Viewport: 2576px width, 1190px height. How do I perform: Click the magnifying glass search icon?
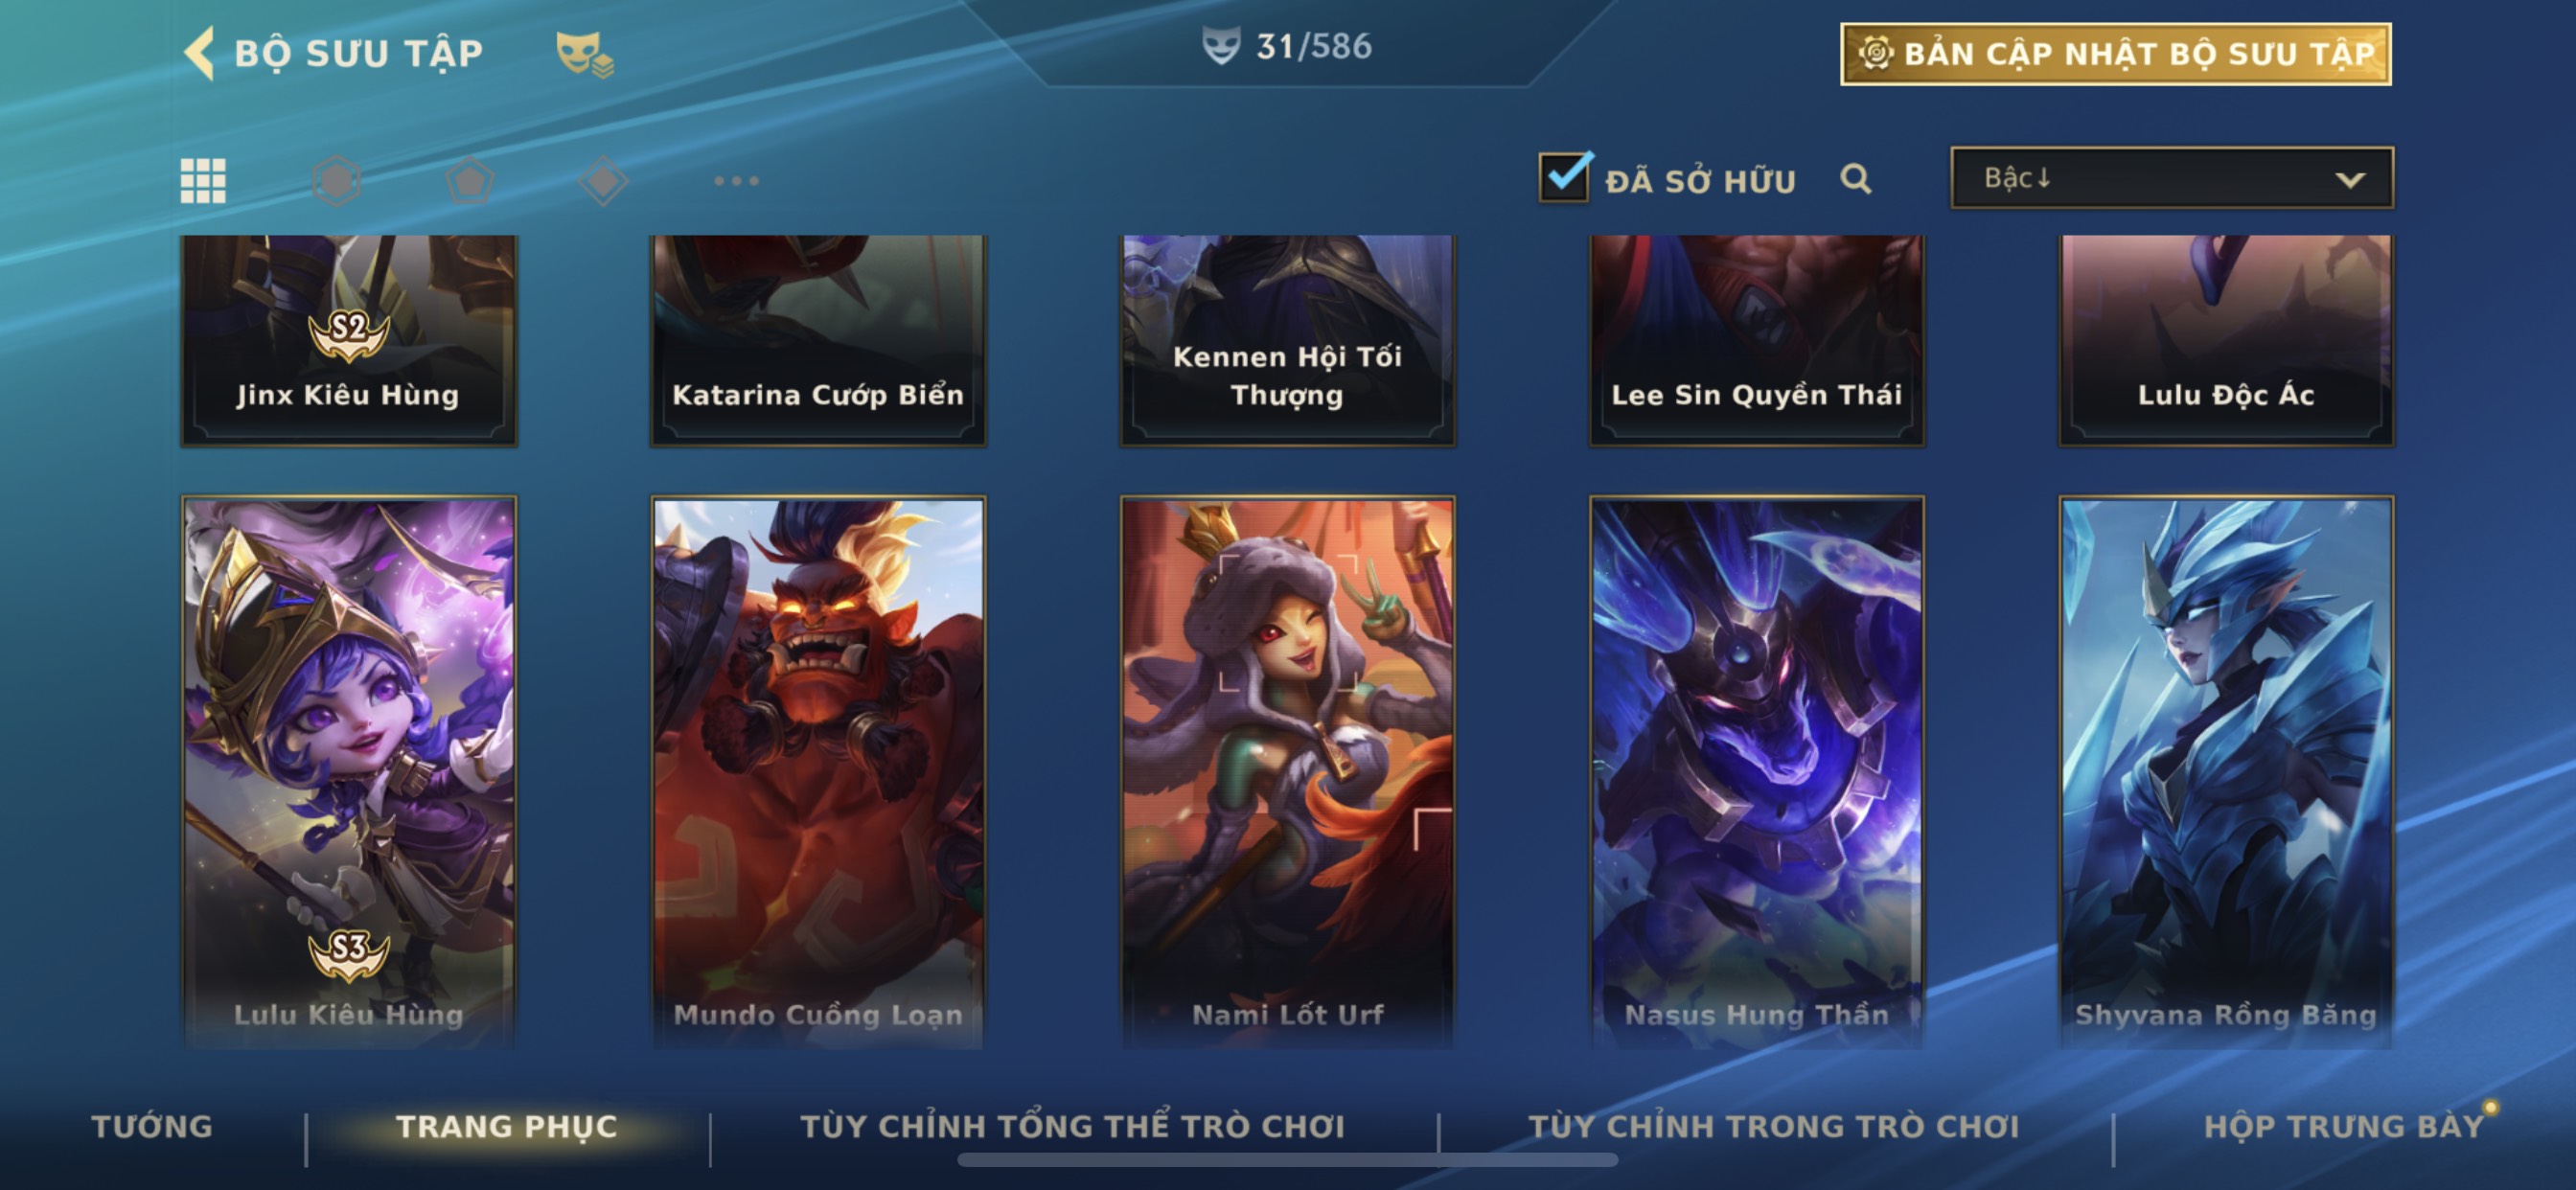coord(1856,179)
